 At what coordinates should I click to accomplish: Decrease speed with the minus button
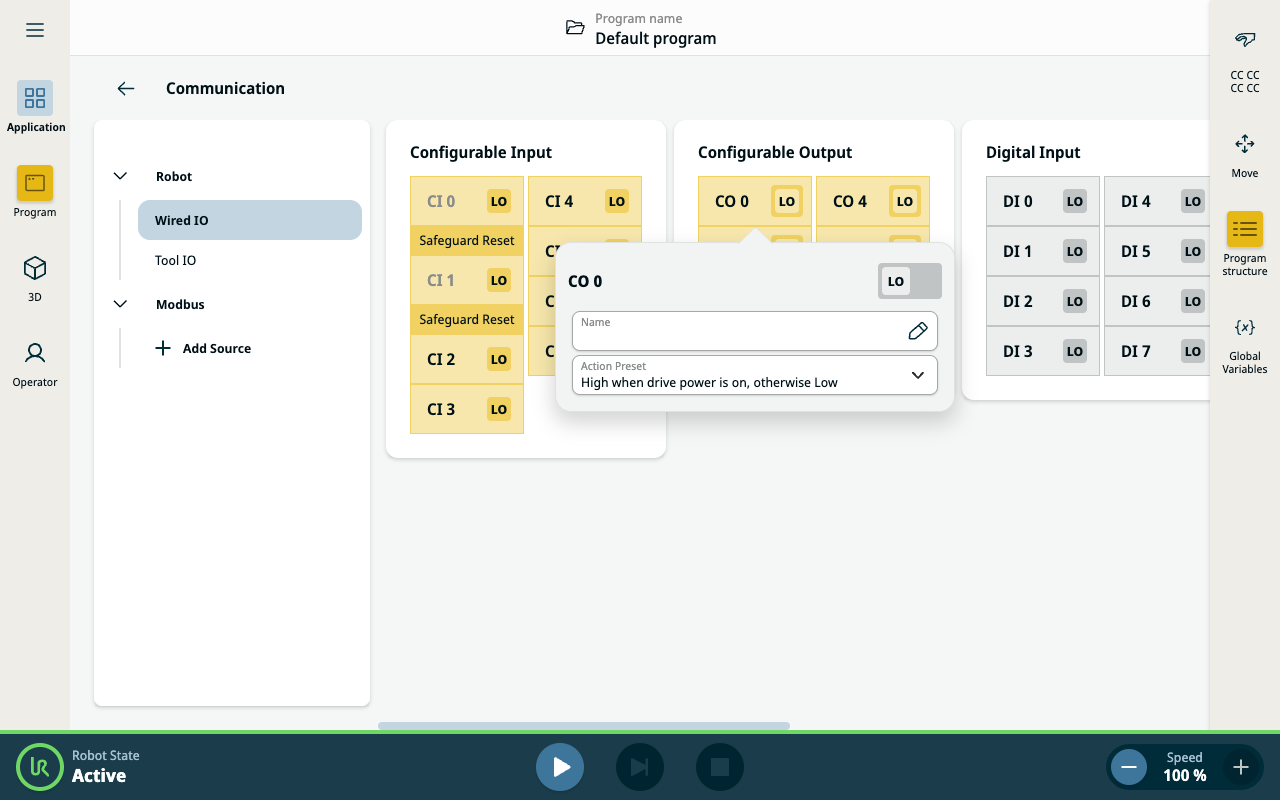click(1129, 767)
